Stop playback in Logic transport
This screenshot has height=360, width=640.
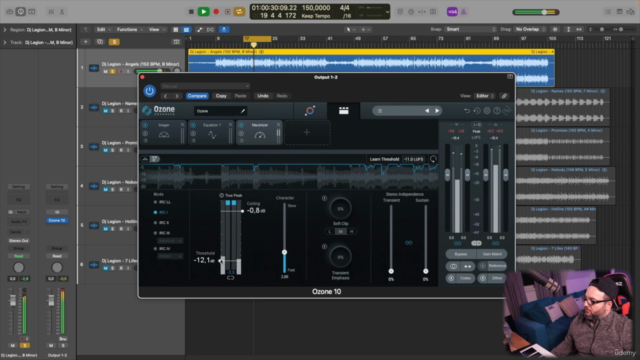[191, 12]
